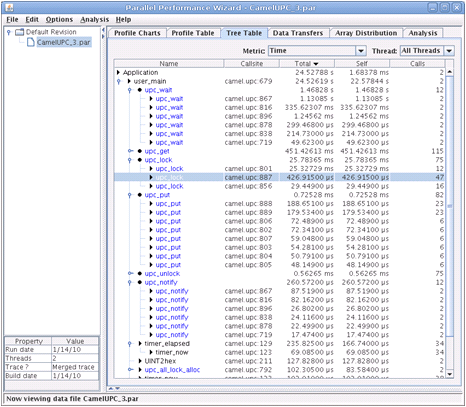Sort by the Callsite column header

[252, 63]
